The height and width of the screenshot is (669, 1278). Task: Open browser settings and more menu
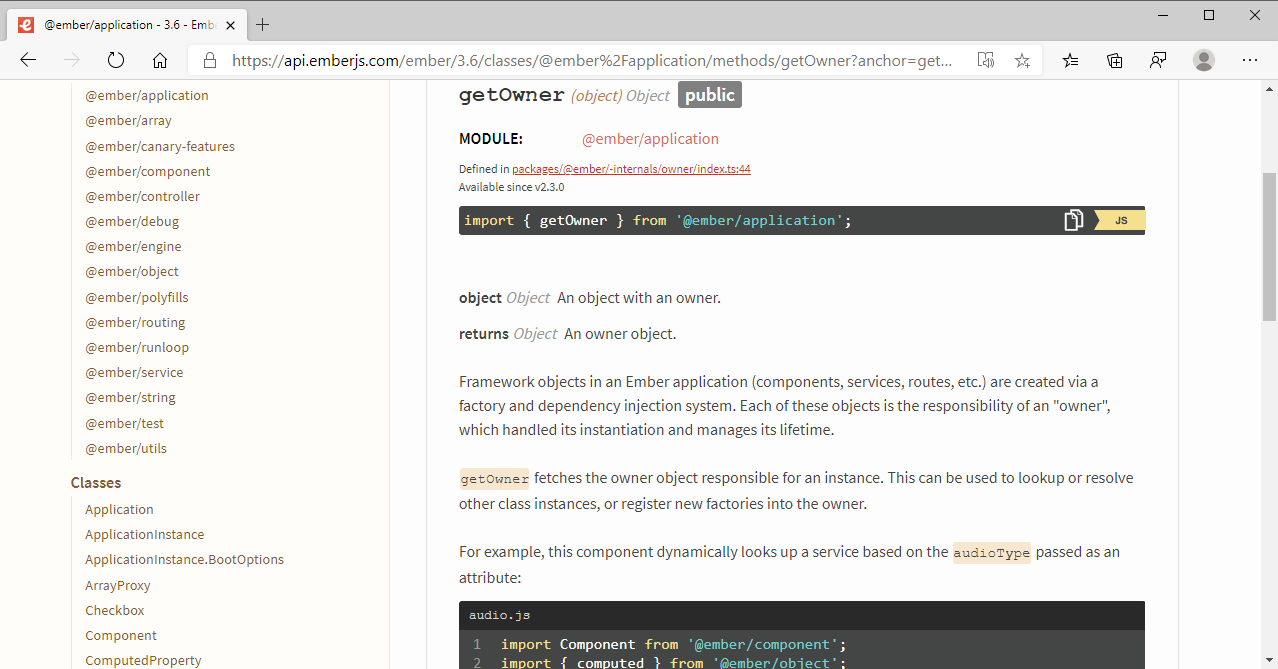point(1250,60)
